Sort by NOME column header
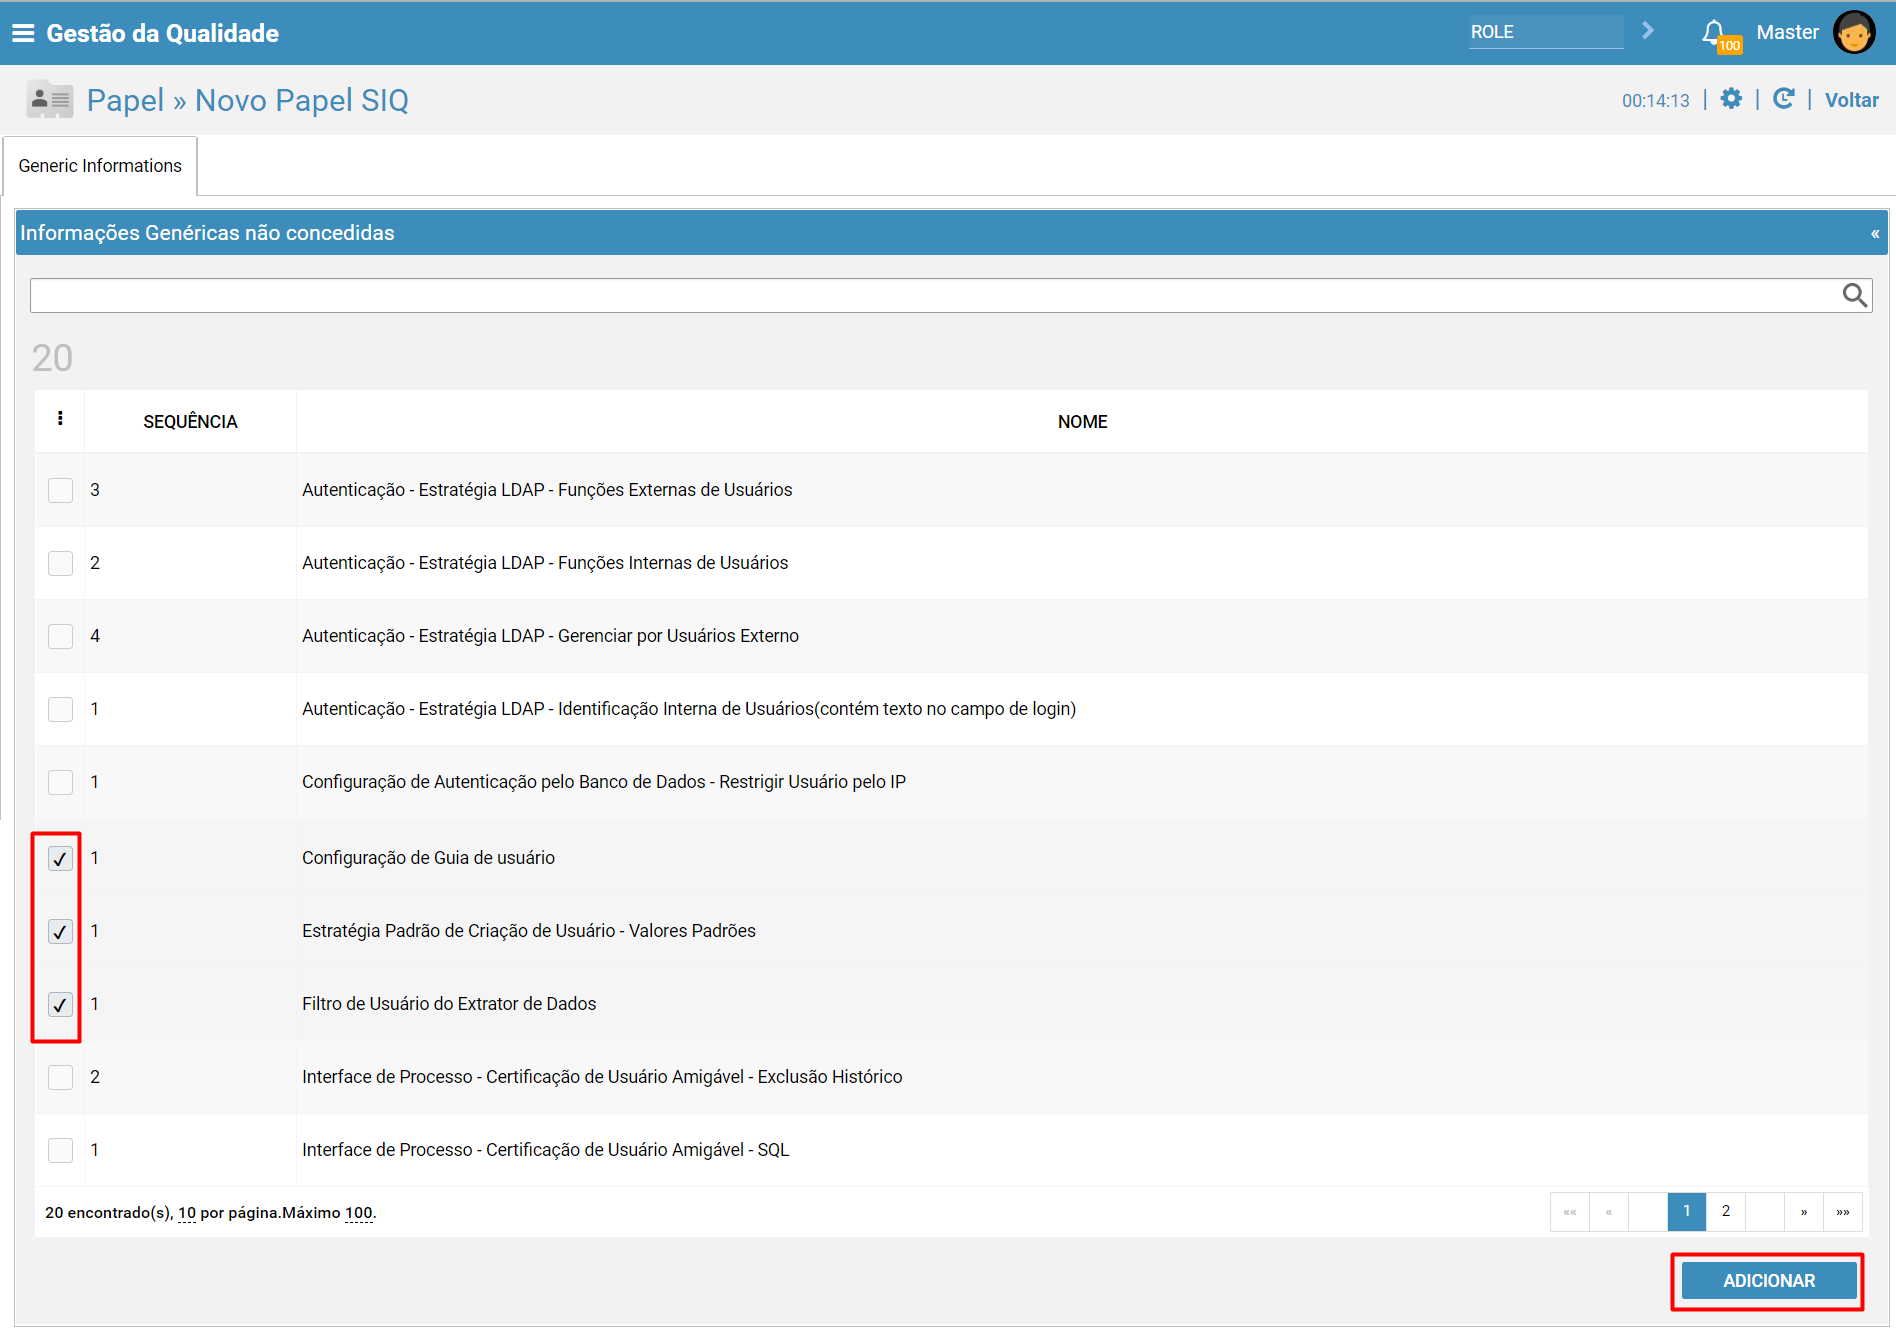1896x1330 pixels. coord(1082,422)
